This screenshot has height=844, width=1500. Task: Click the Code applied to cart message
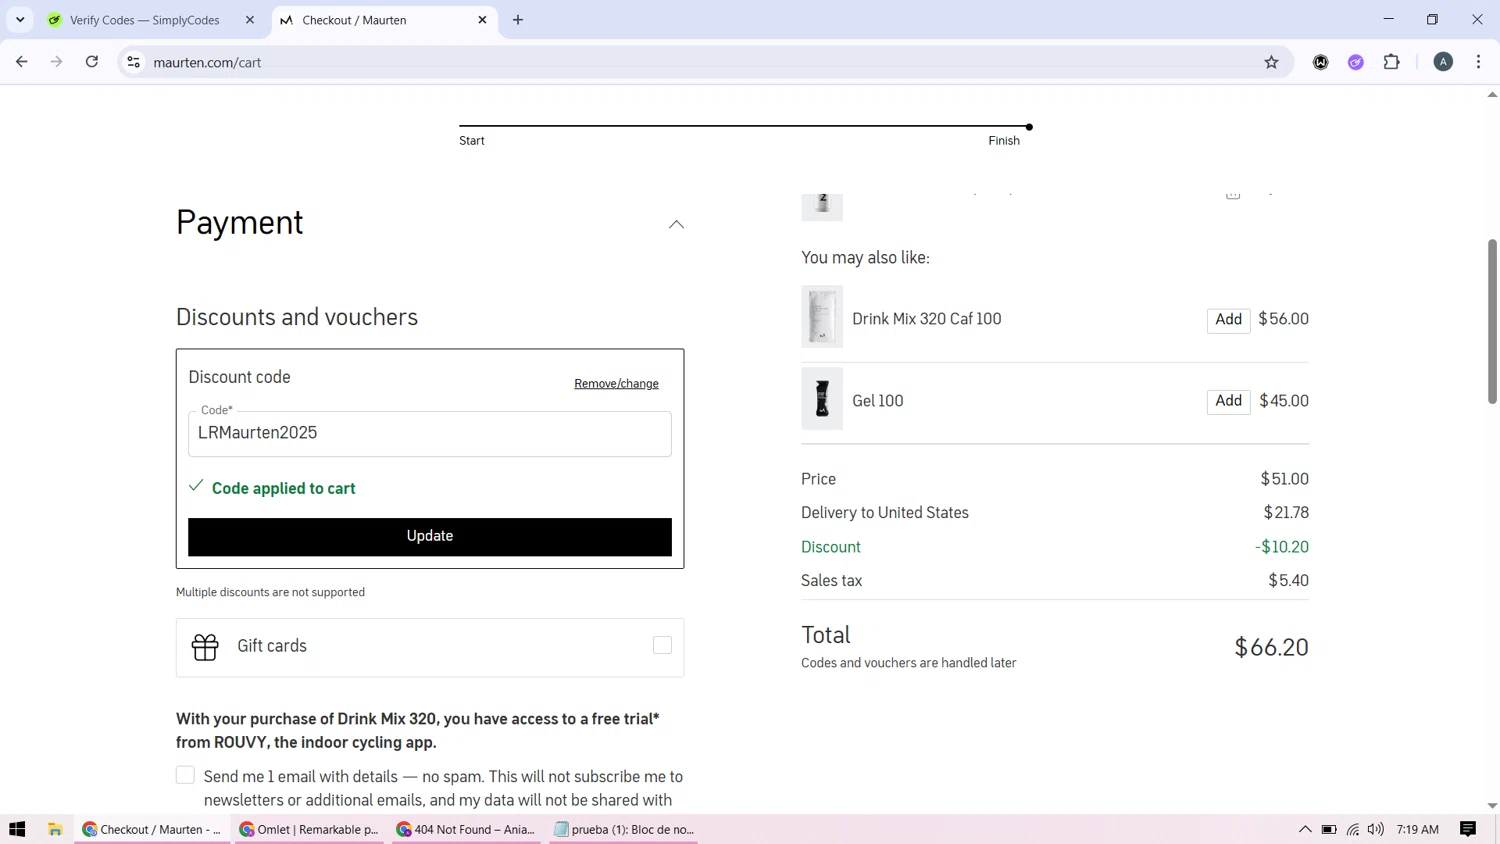pyautogui.click(x=283, y=489)
